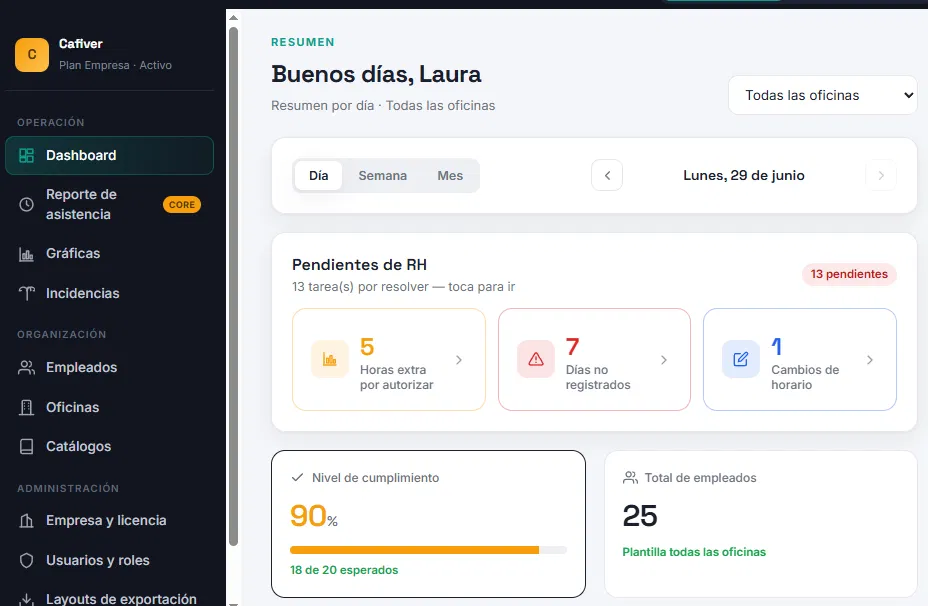This screenshot has width=928, height=606.
Task: Select the Día view tab
Action: click(318, 176)
